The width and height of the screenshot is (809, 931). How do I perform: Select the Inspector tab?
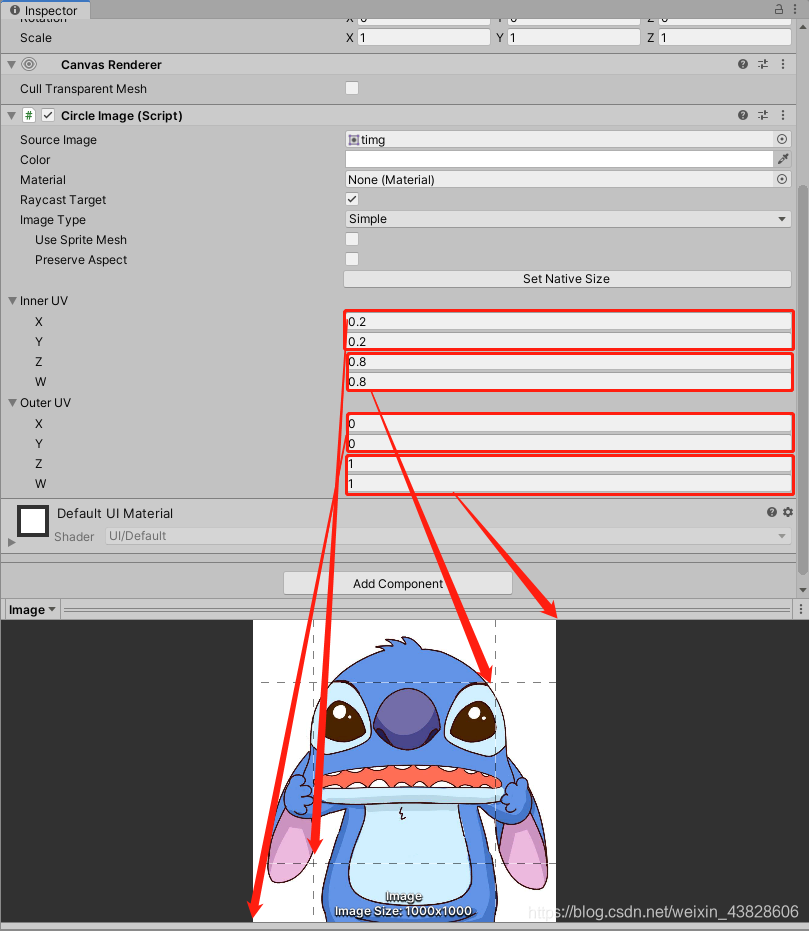(x=45, y=10)
